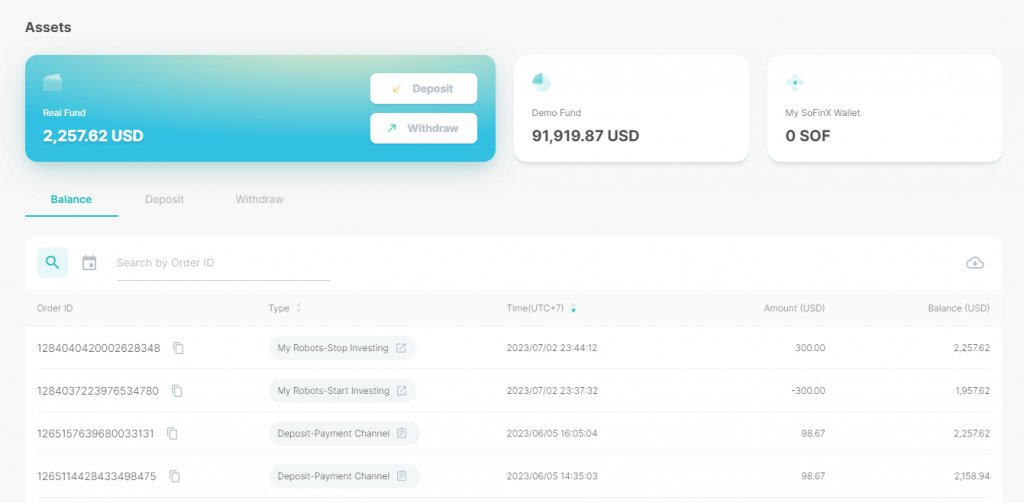Screen dimensions: 1024x503
Task: Click the -300.00 amount value
Action: (x=808, y=391)
